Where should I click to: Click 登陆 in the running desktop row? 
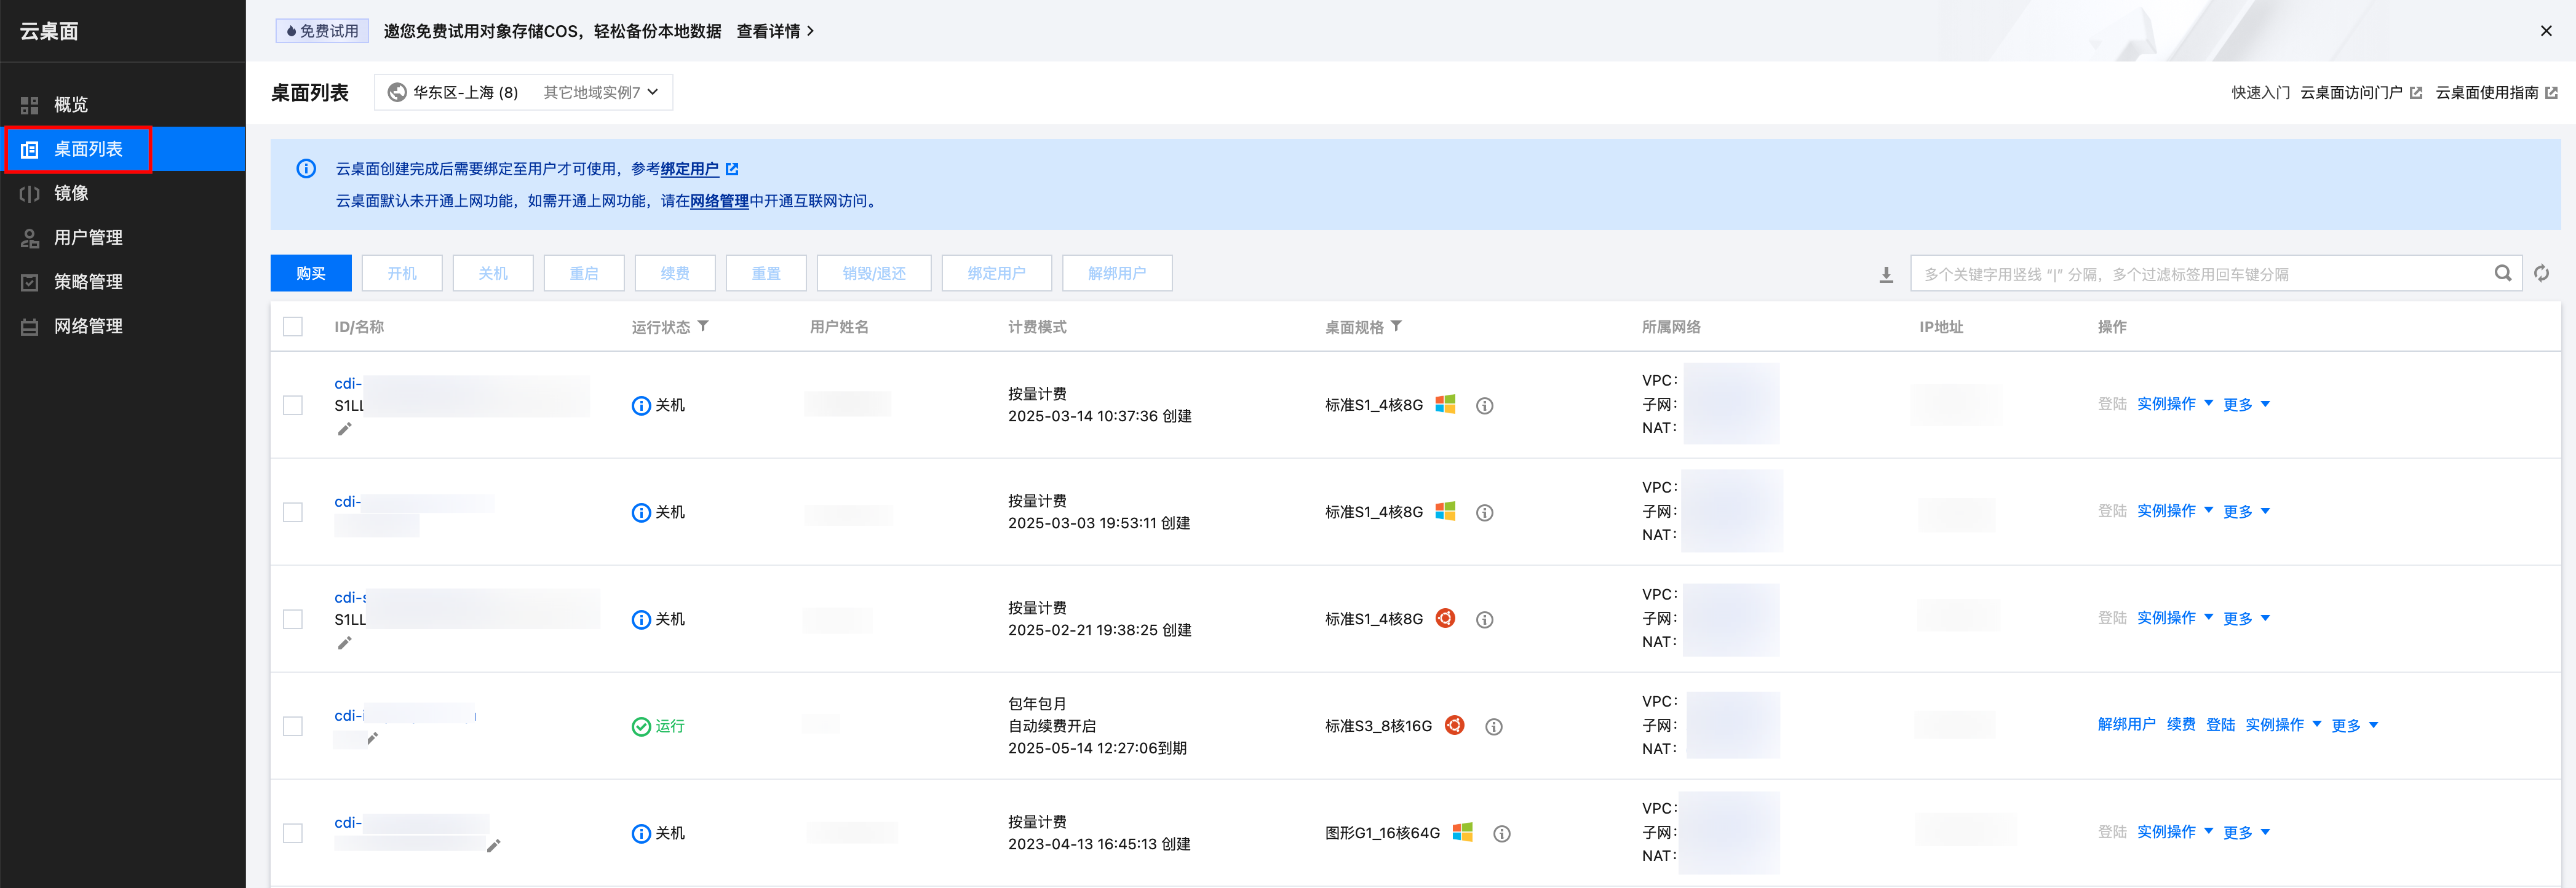click(2220, 725)
